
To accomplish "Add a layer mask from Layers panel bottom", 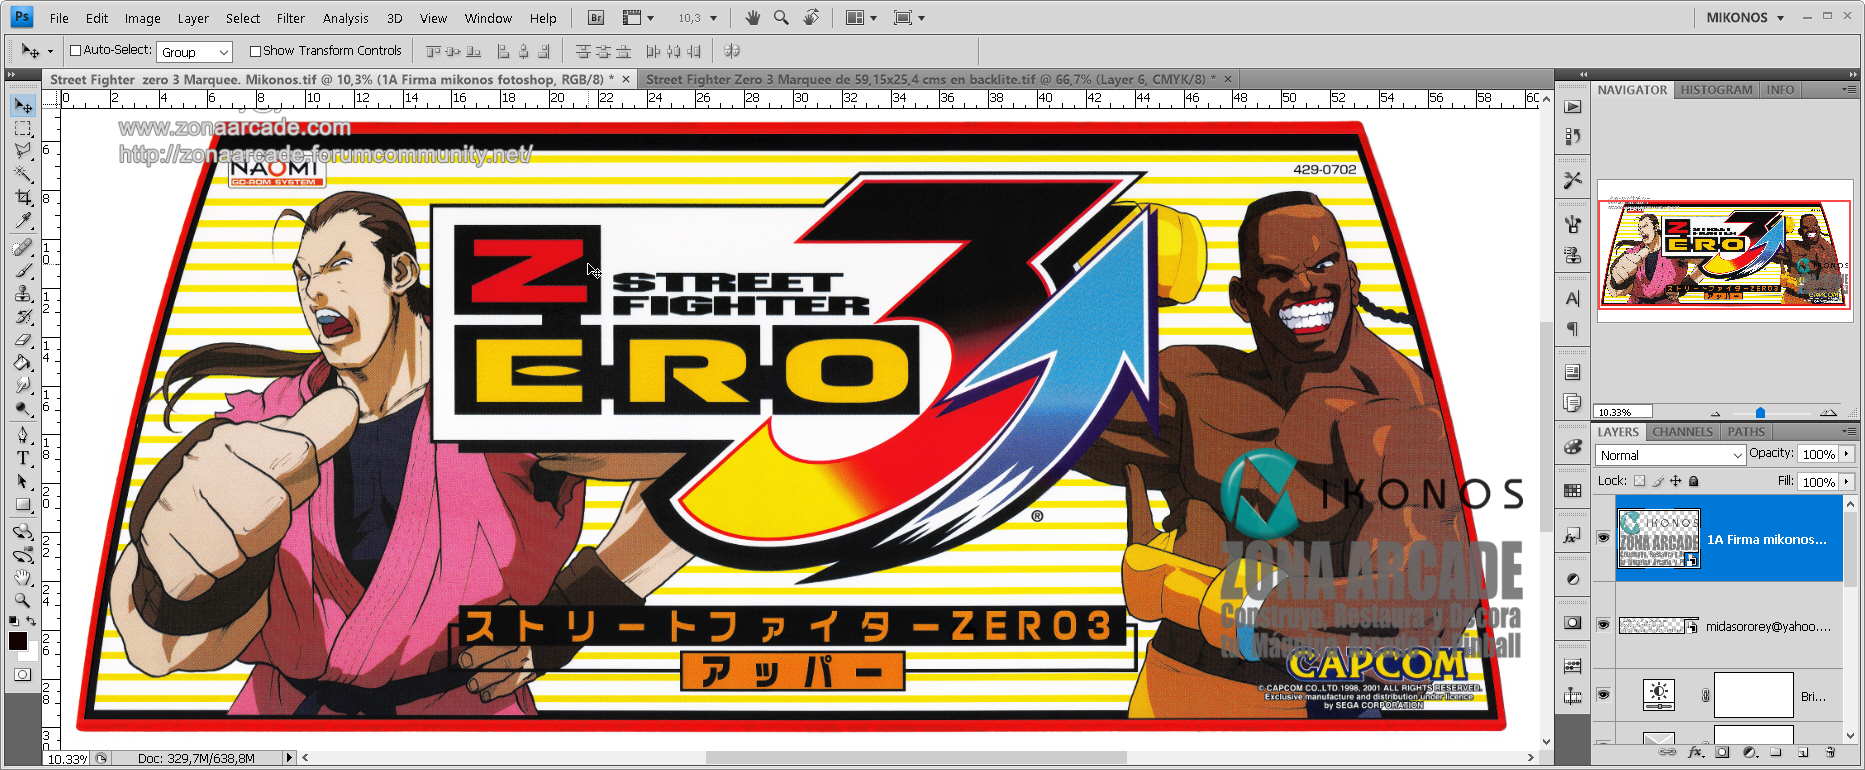I will [1722, 752].
